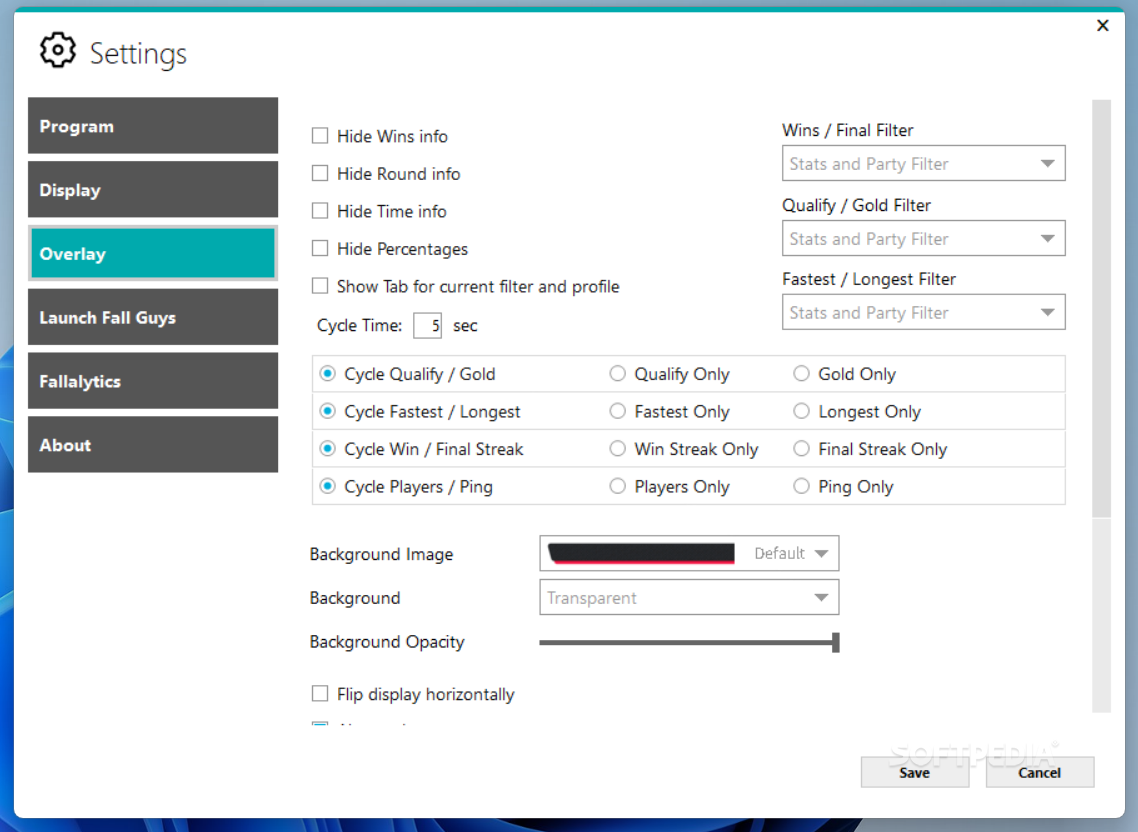Expand the Background Transparent dropdown
This screenshot has width=1138, height=832.
pos(689,598)
